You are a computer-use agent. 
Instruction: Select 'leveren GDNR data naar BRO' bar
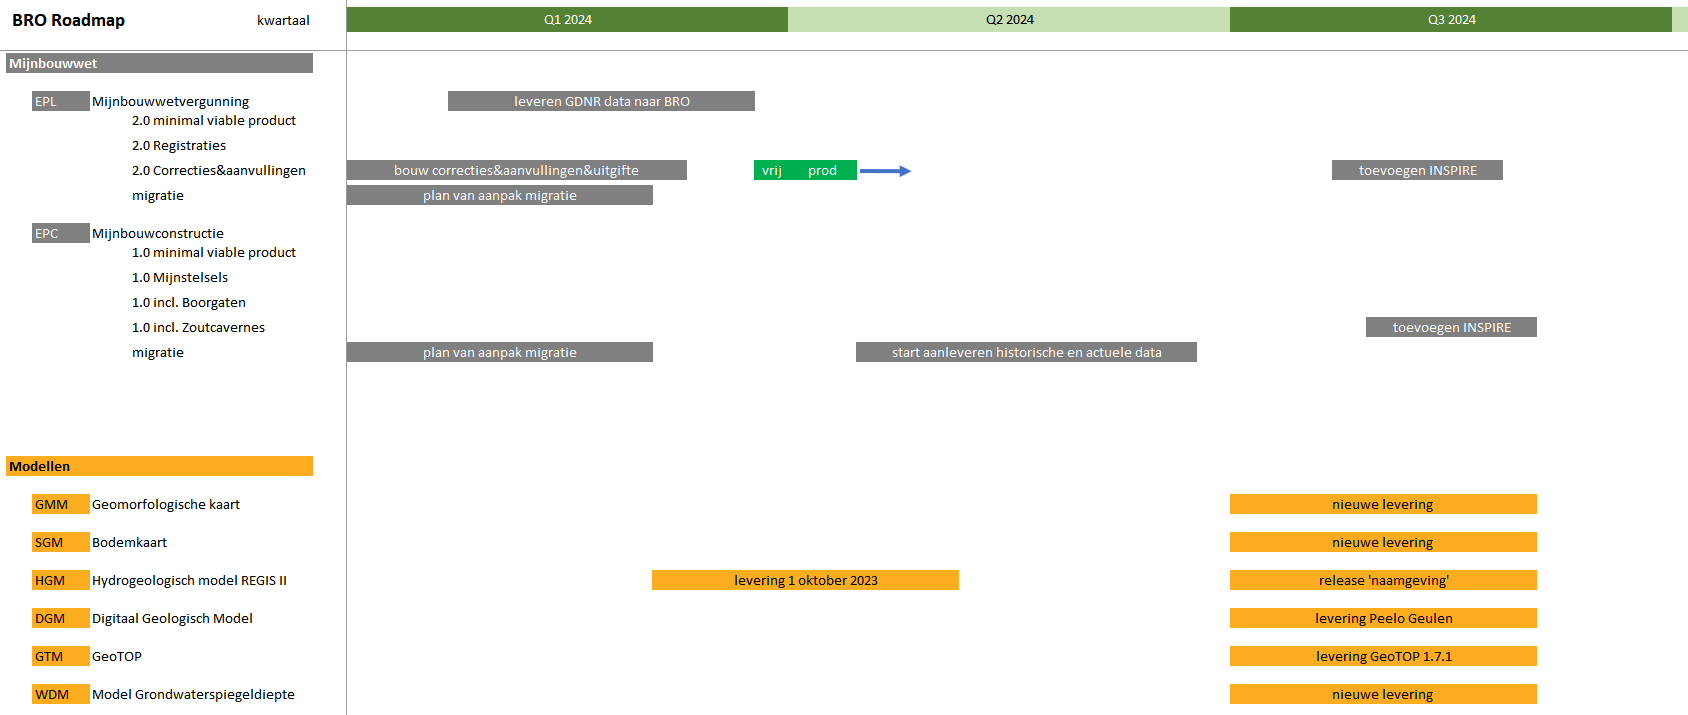pyautogui.click(x=601, y=102)
